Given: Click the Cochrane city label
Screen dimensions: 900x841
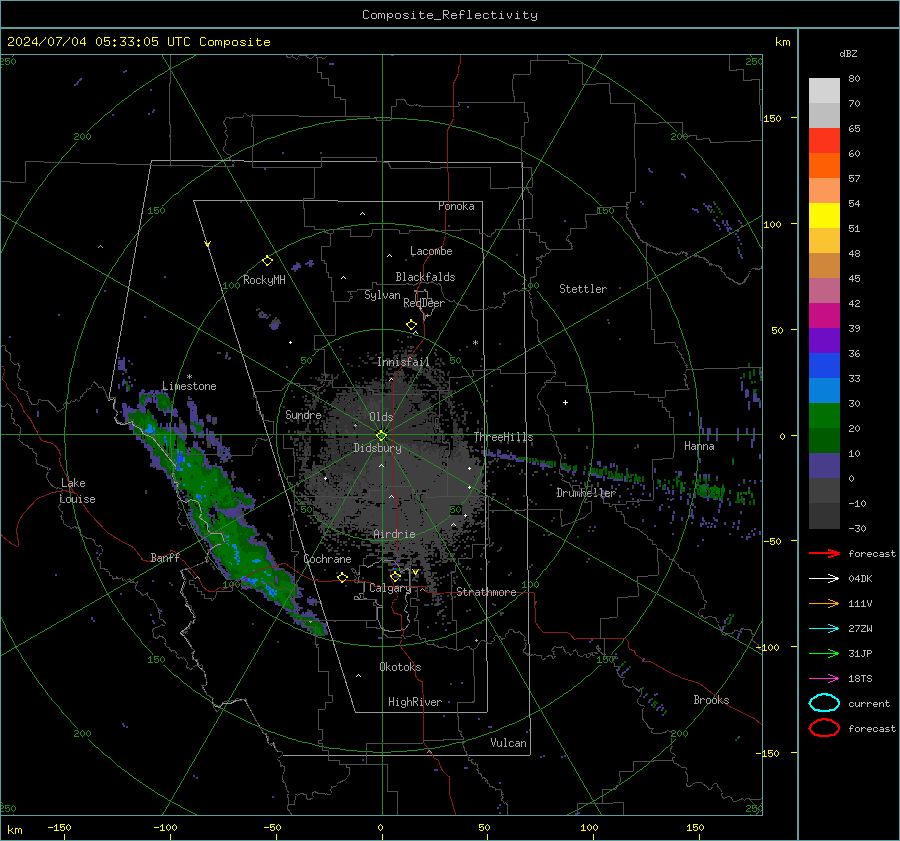Looking at the screenshot, I should [x=327, y=559].
